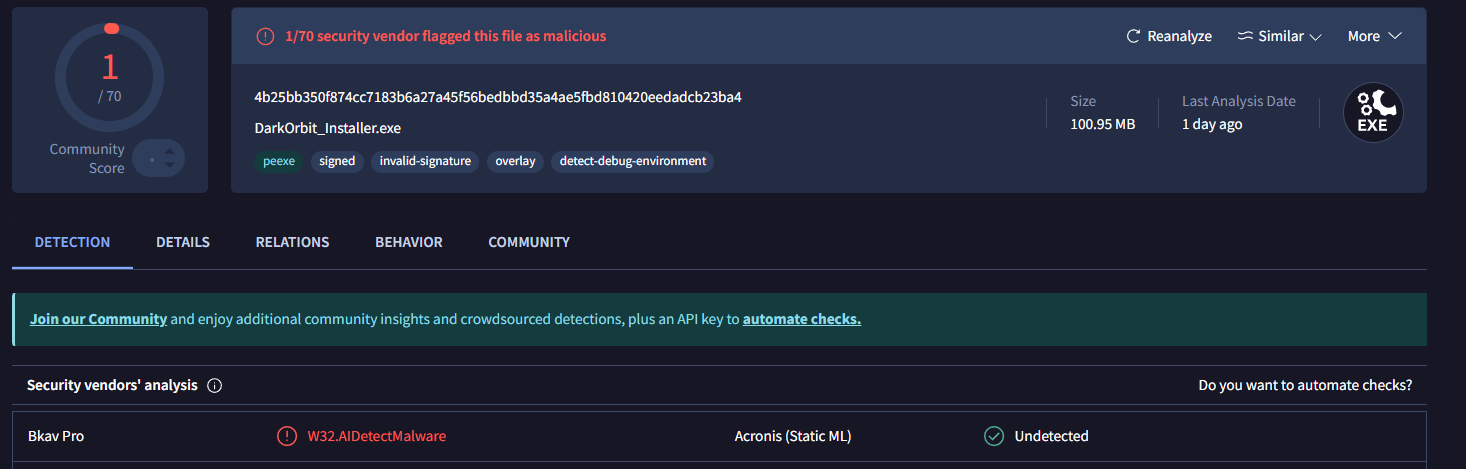Image resolution: width=1466 pixels, height=469 pixels.
Task: Click the peexe tag
Action: point(277,161)
